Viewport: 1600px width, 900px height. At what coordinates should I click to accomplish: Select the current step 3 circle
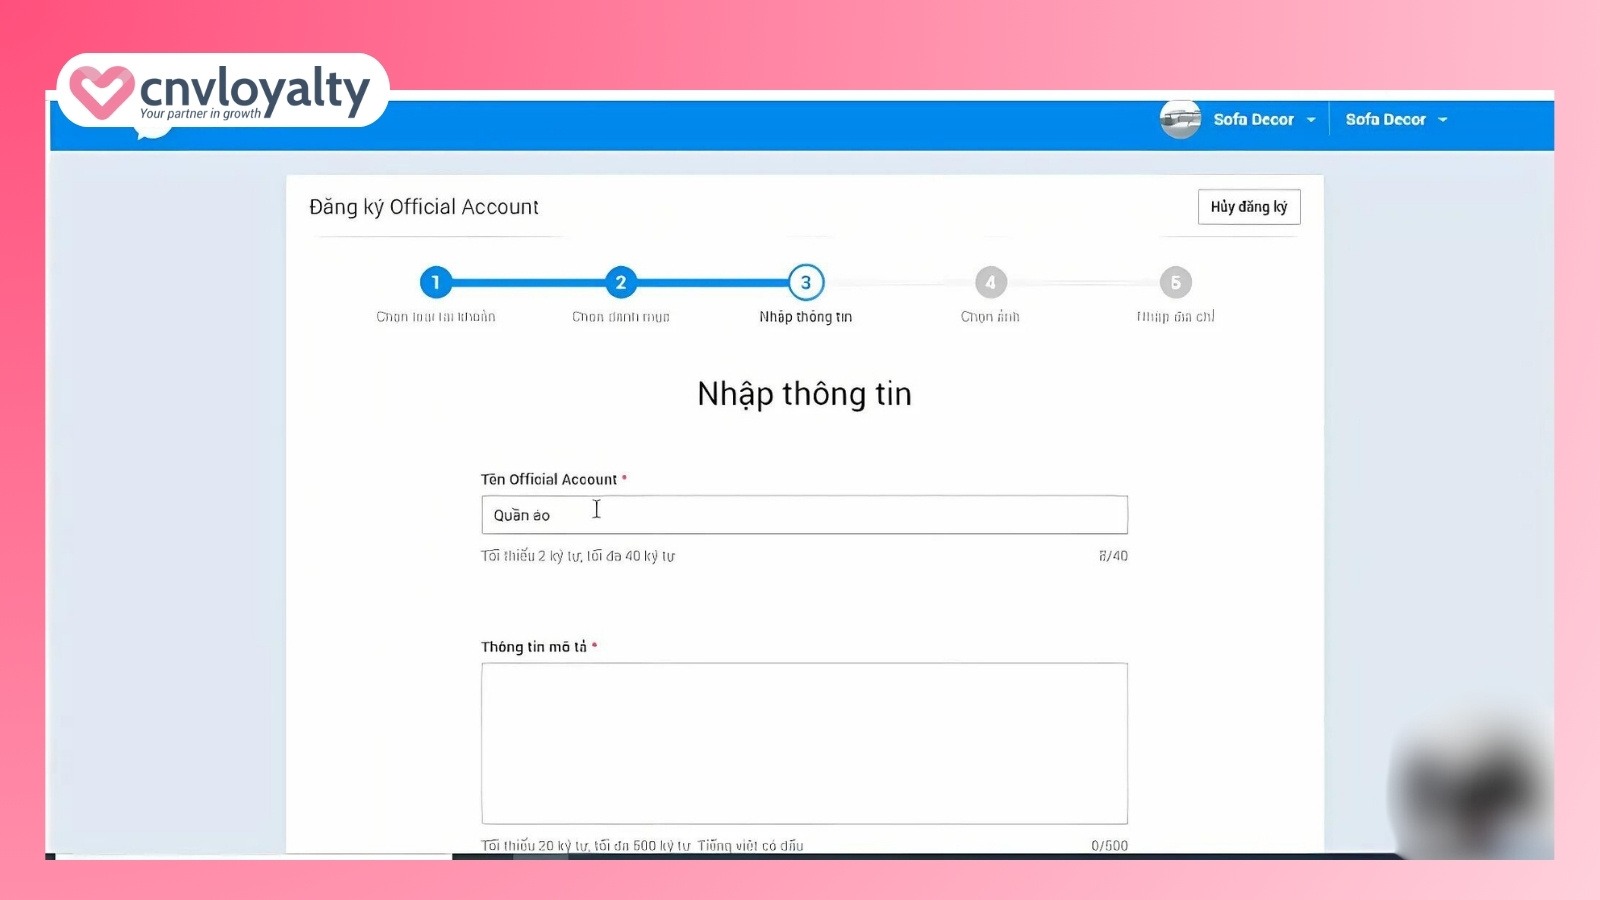coord(805,283)
